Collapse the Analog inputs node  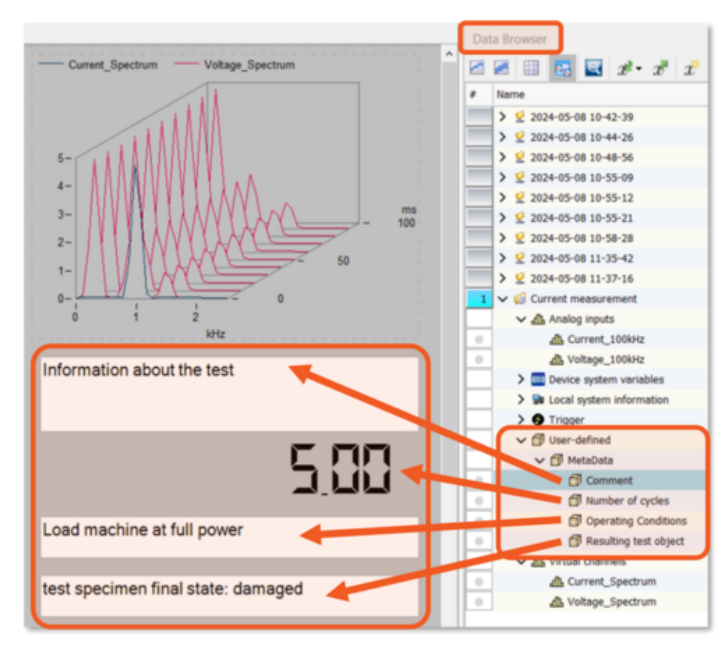[521, 319]
